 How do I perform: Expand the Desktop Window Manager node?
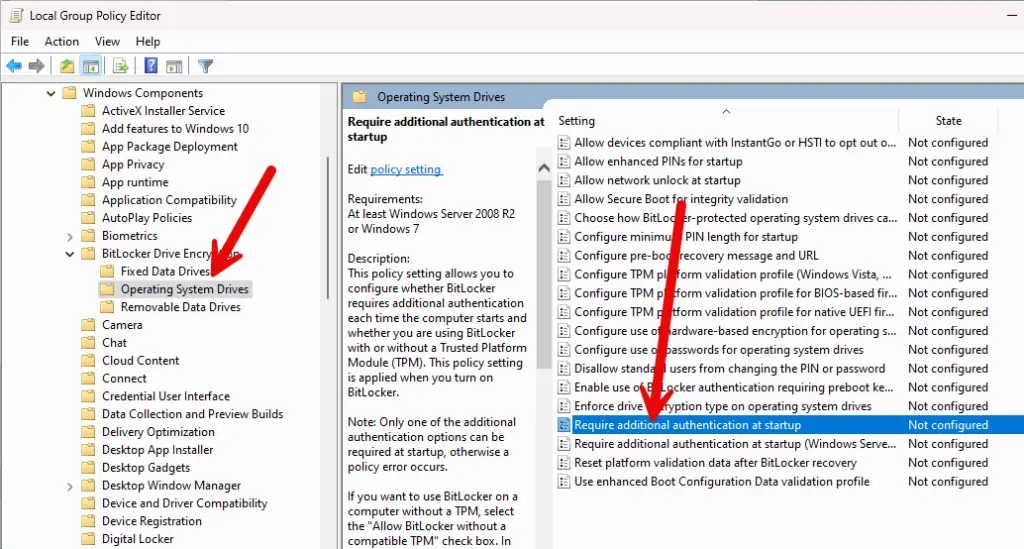pos(70,486)
